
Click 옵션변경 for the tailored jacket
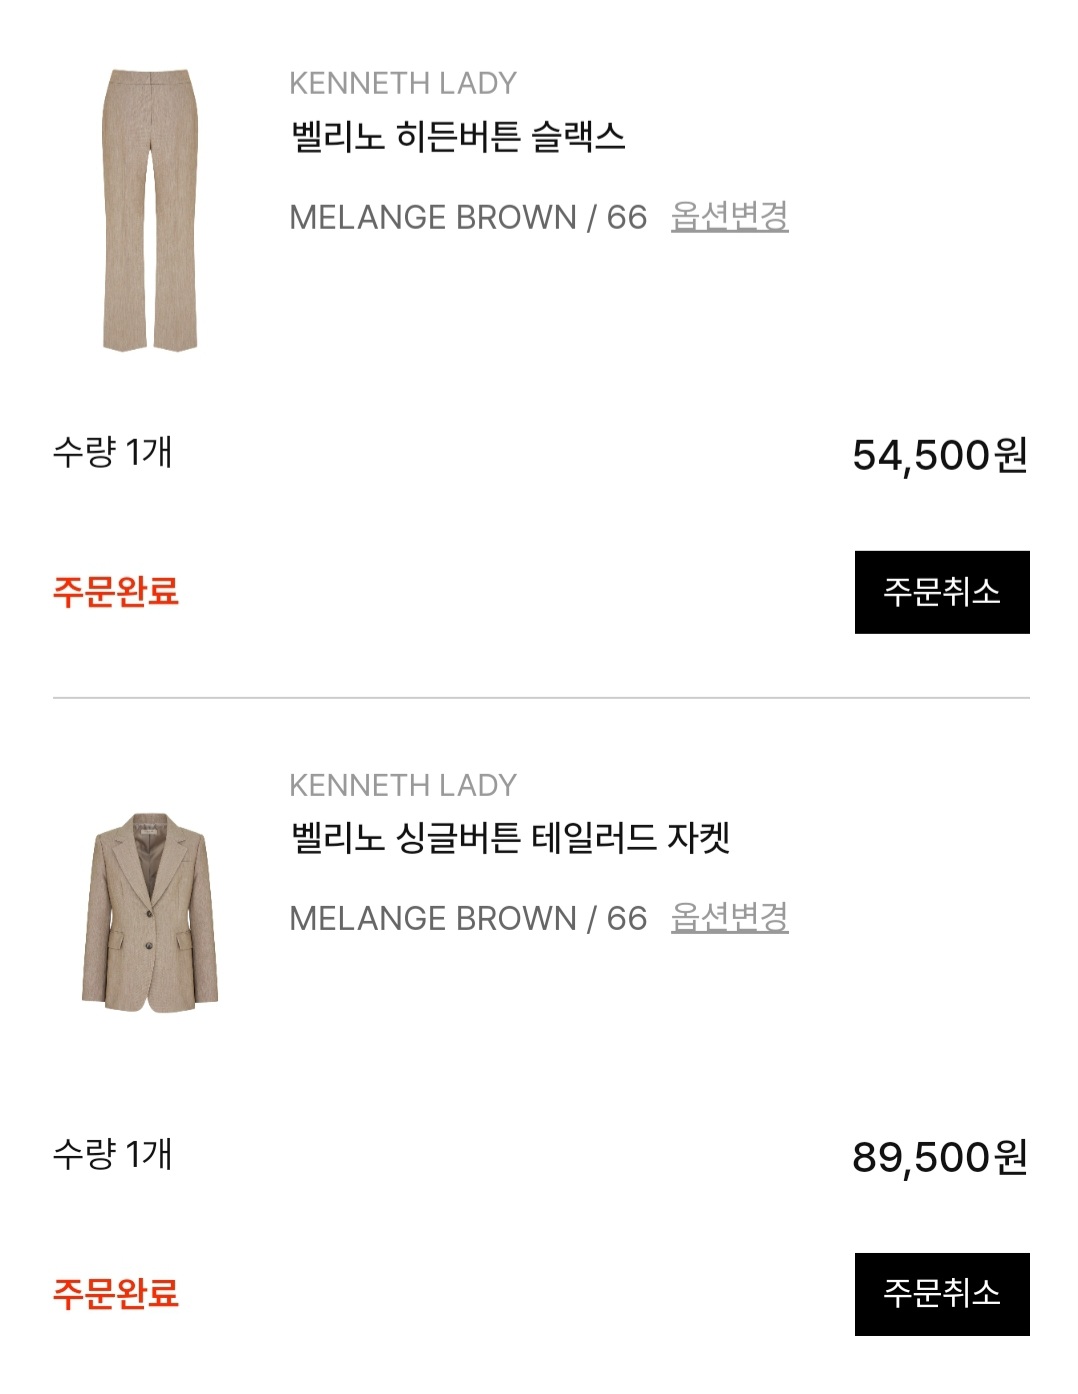[729, 917]
